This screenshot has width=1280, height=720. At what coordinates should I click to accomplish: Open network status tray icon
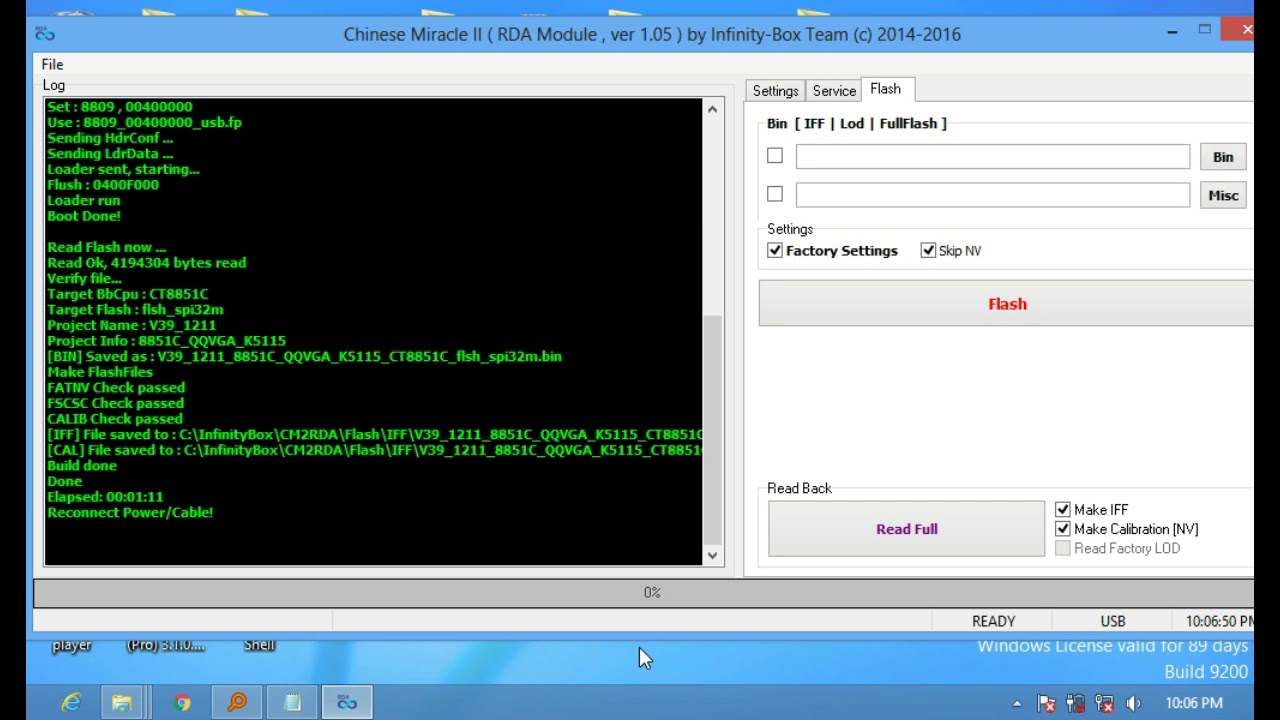pyautogui.click(x=1104, y=704)
